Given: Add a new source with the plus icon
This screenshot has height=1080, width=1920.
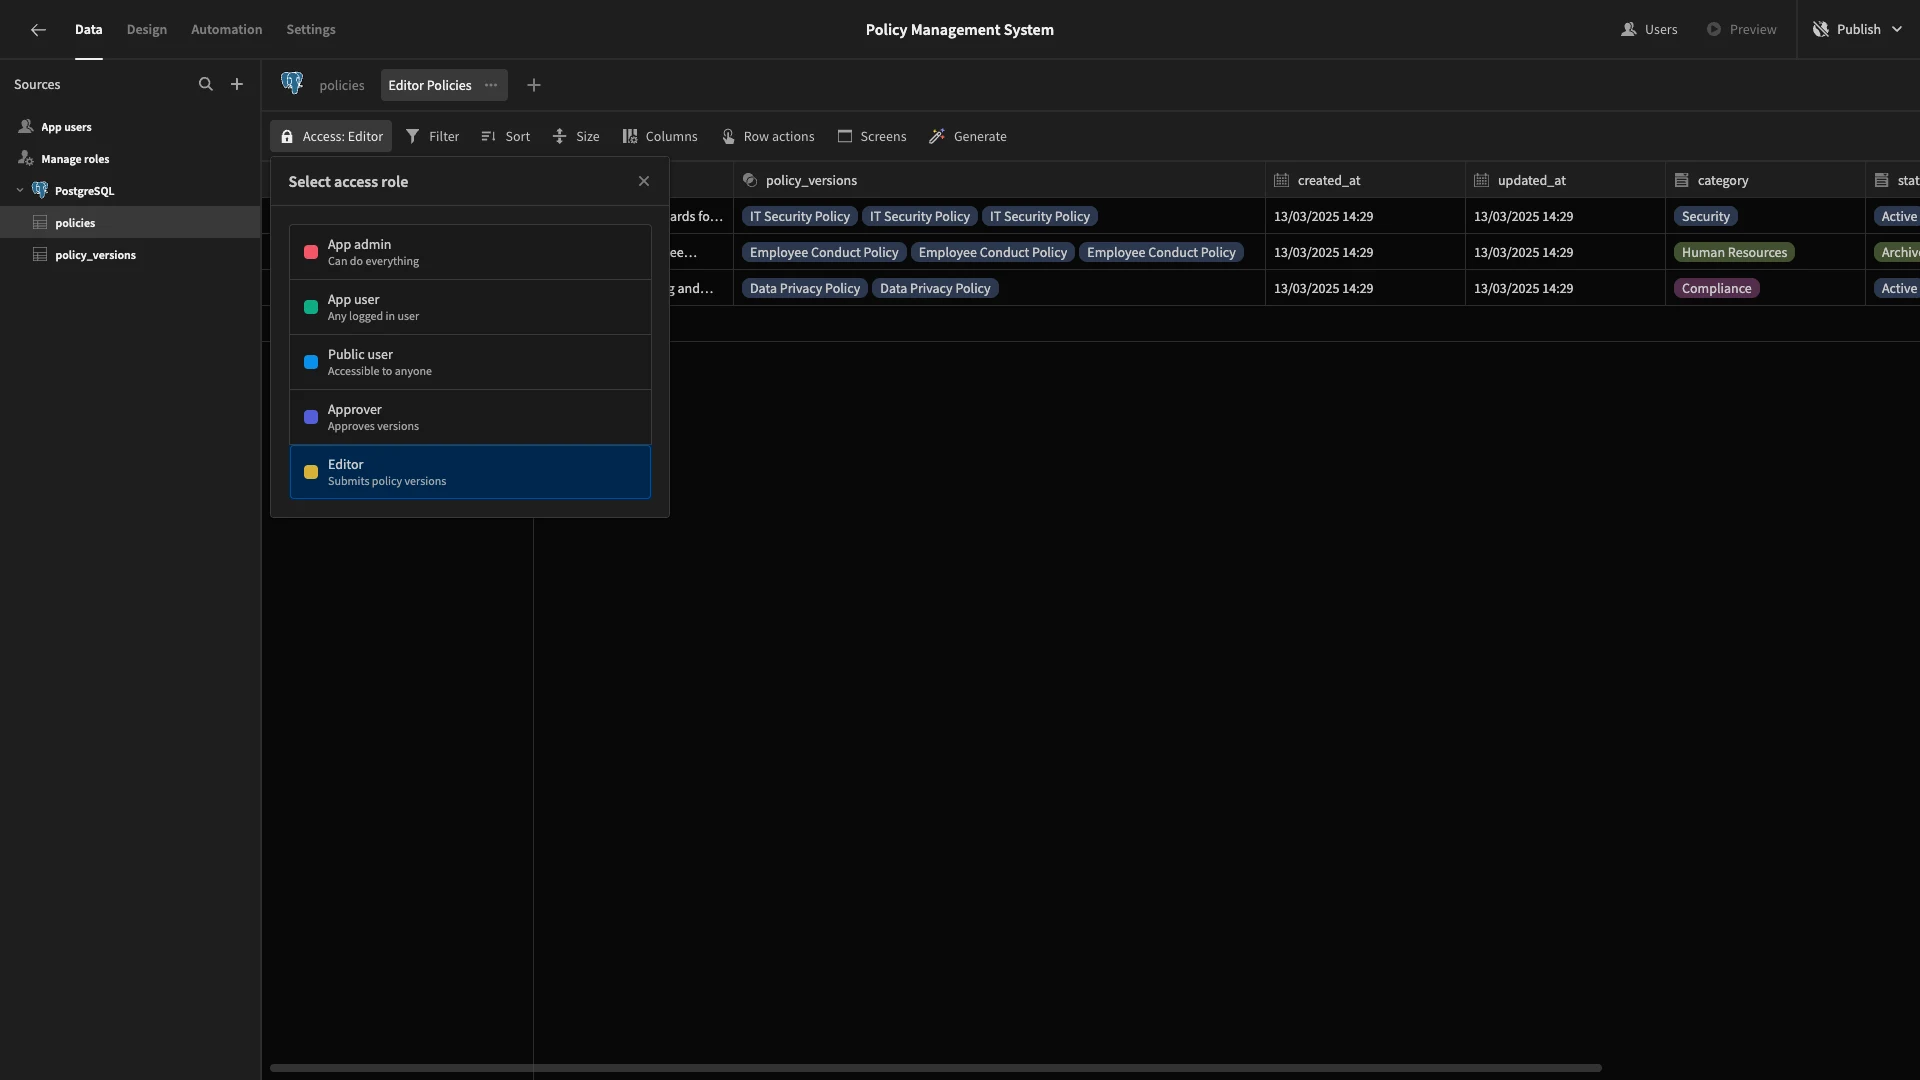Looking at the screenshot, I should click(237, 85).
